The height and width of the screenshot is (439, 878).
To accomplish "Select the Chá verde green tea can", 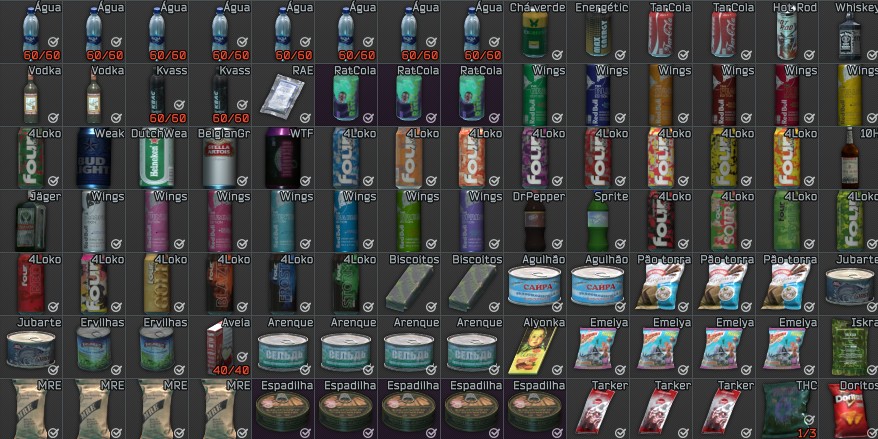I will pos(535,32).
